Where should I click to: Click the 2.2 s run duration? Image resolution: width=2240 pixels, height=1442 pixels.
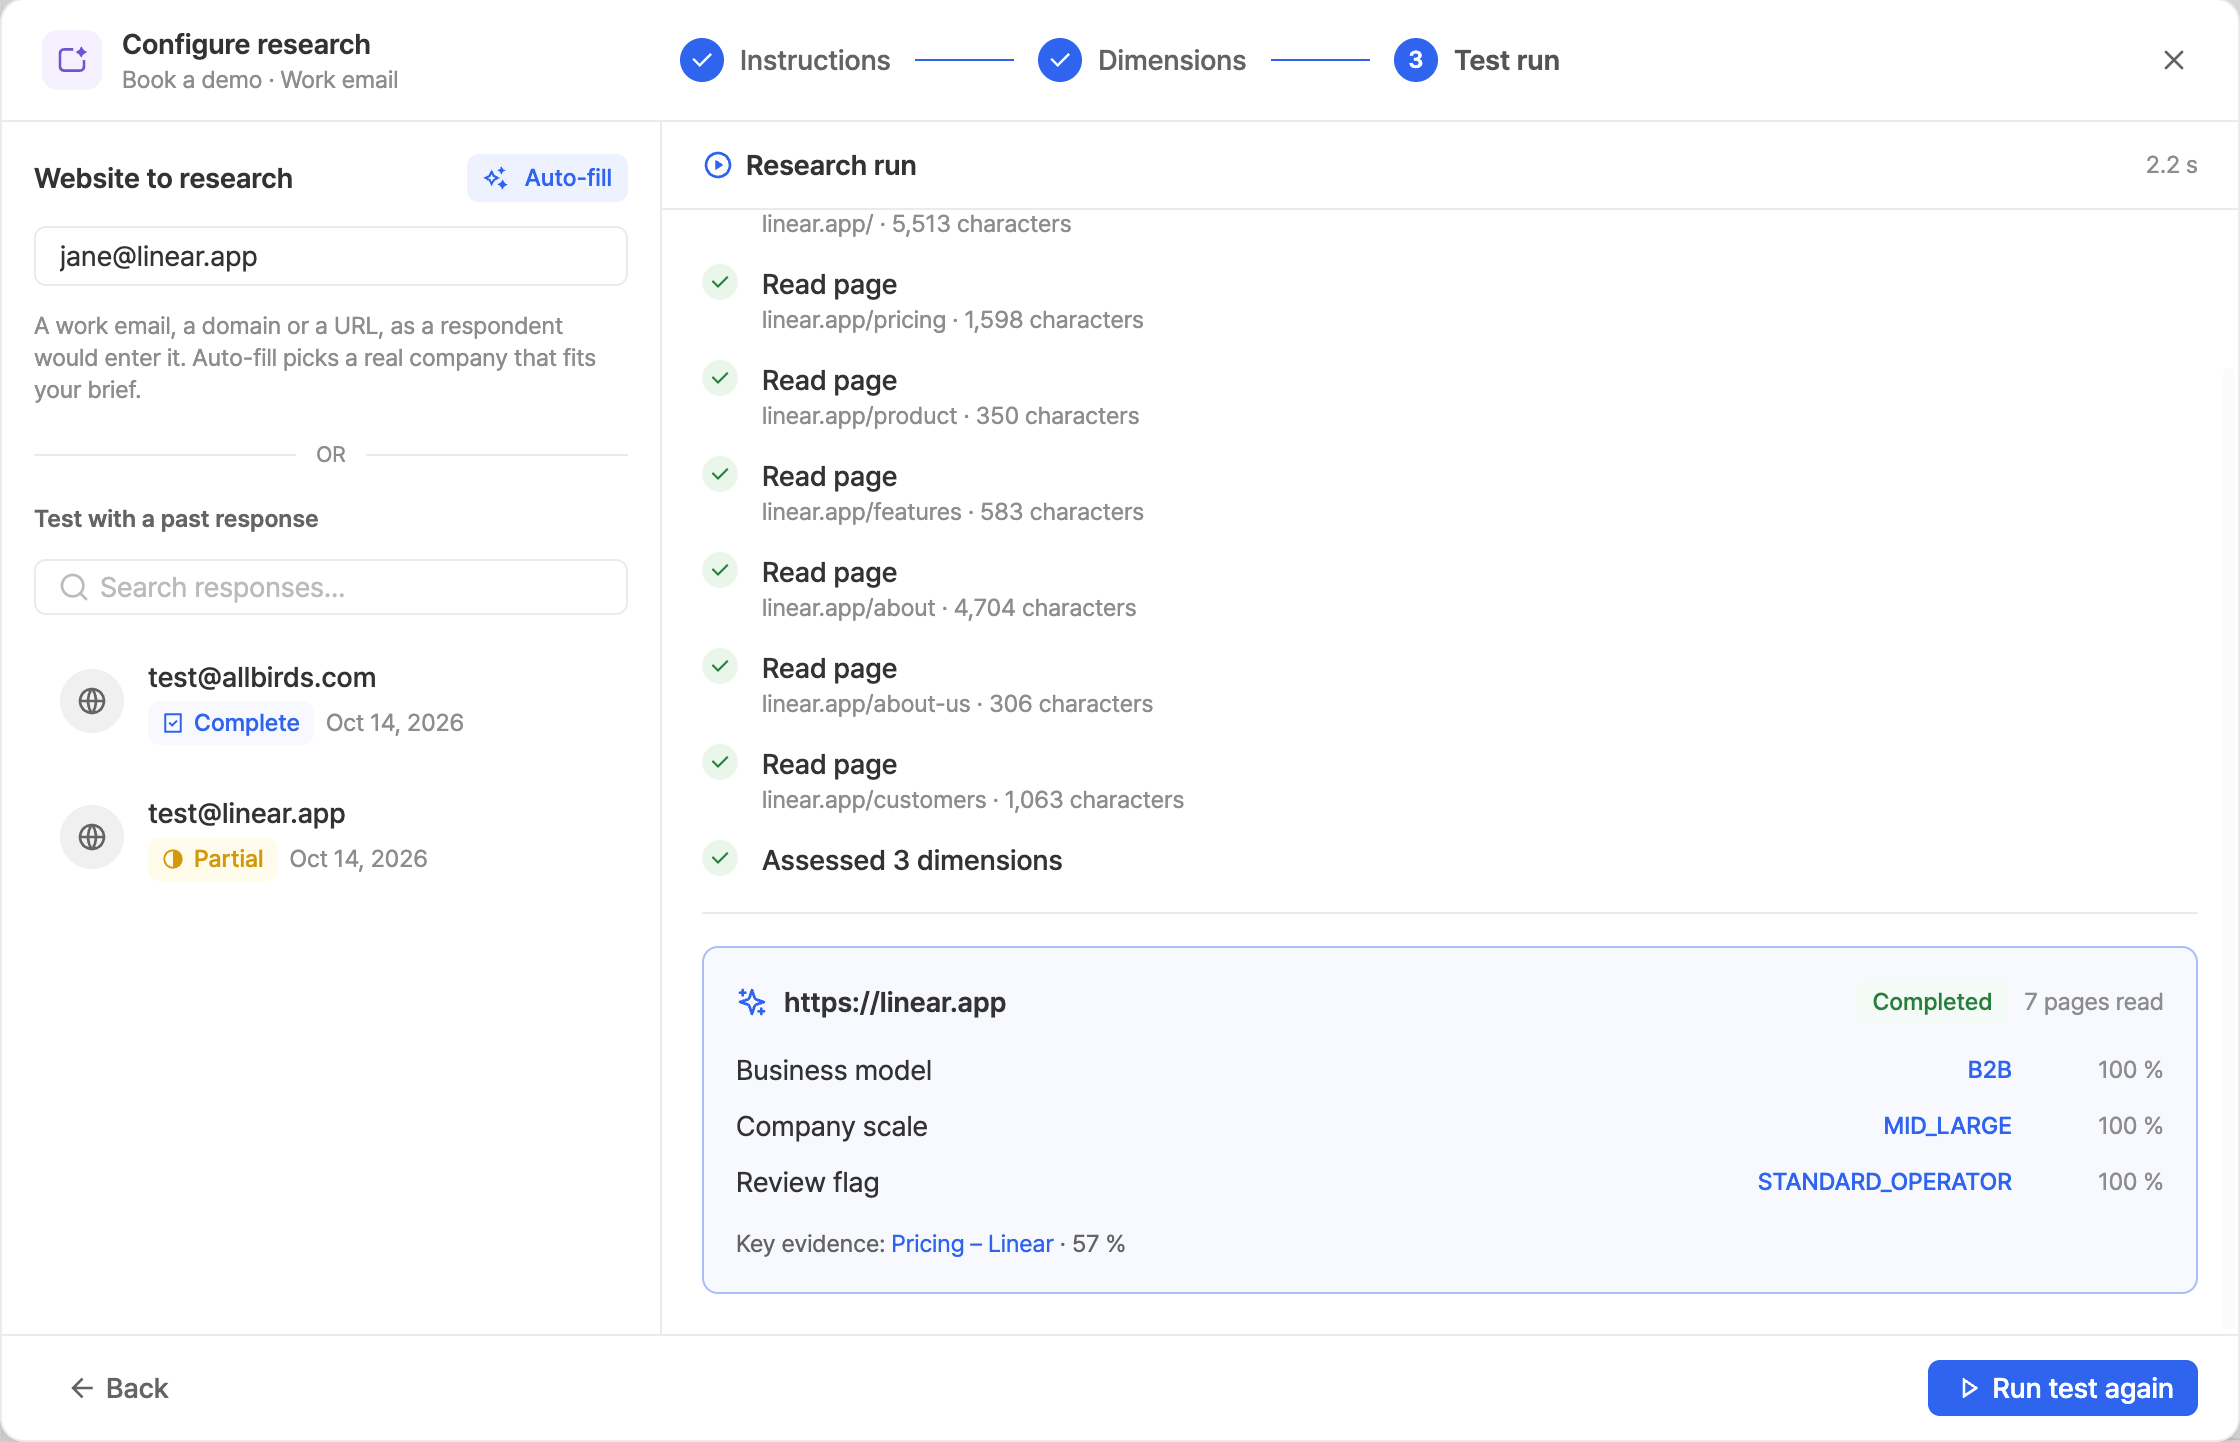(x=2171, y=165)
